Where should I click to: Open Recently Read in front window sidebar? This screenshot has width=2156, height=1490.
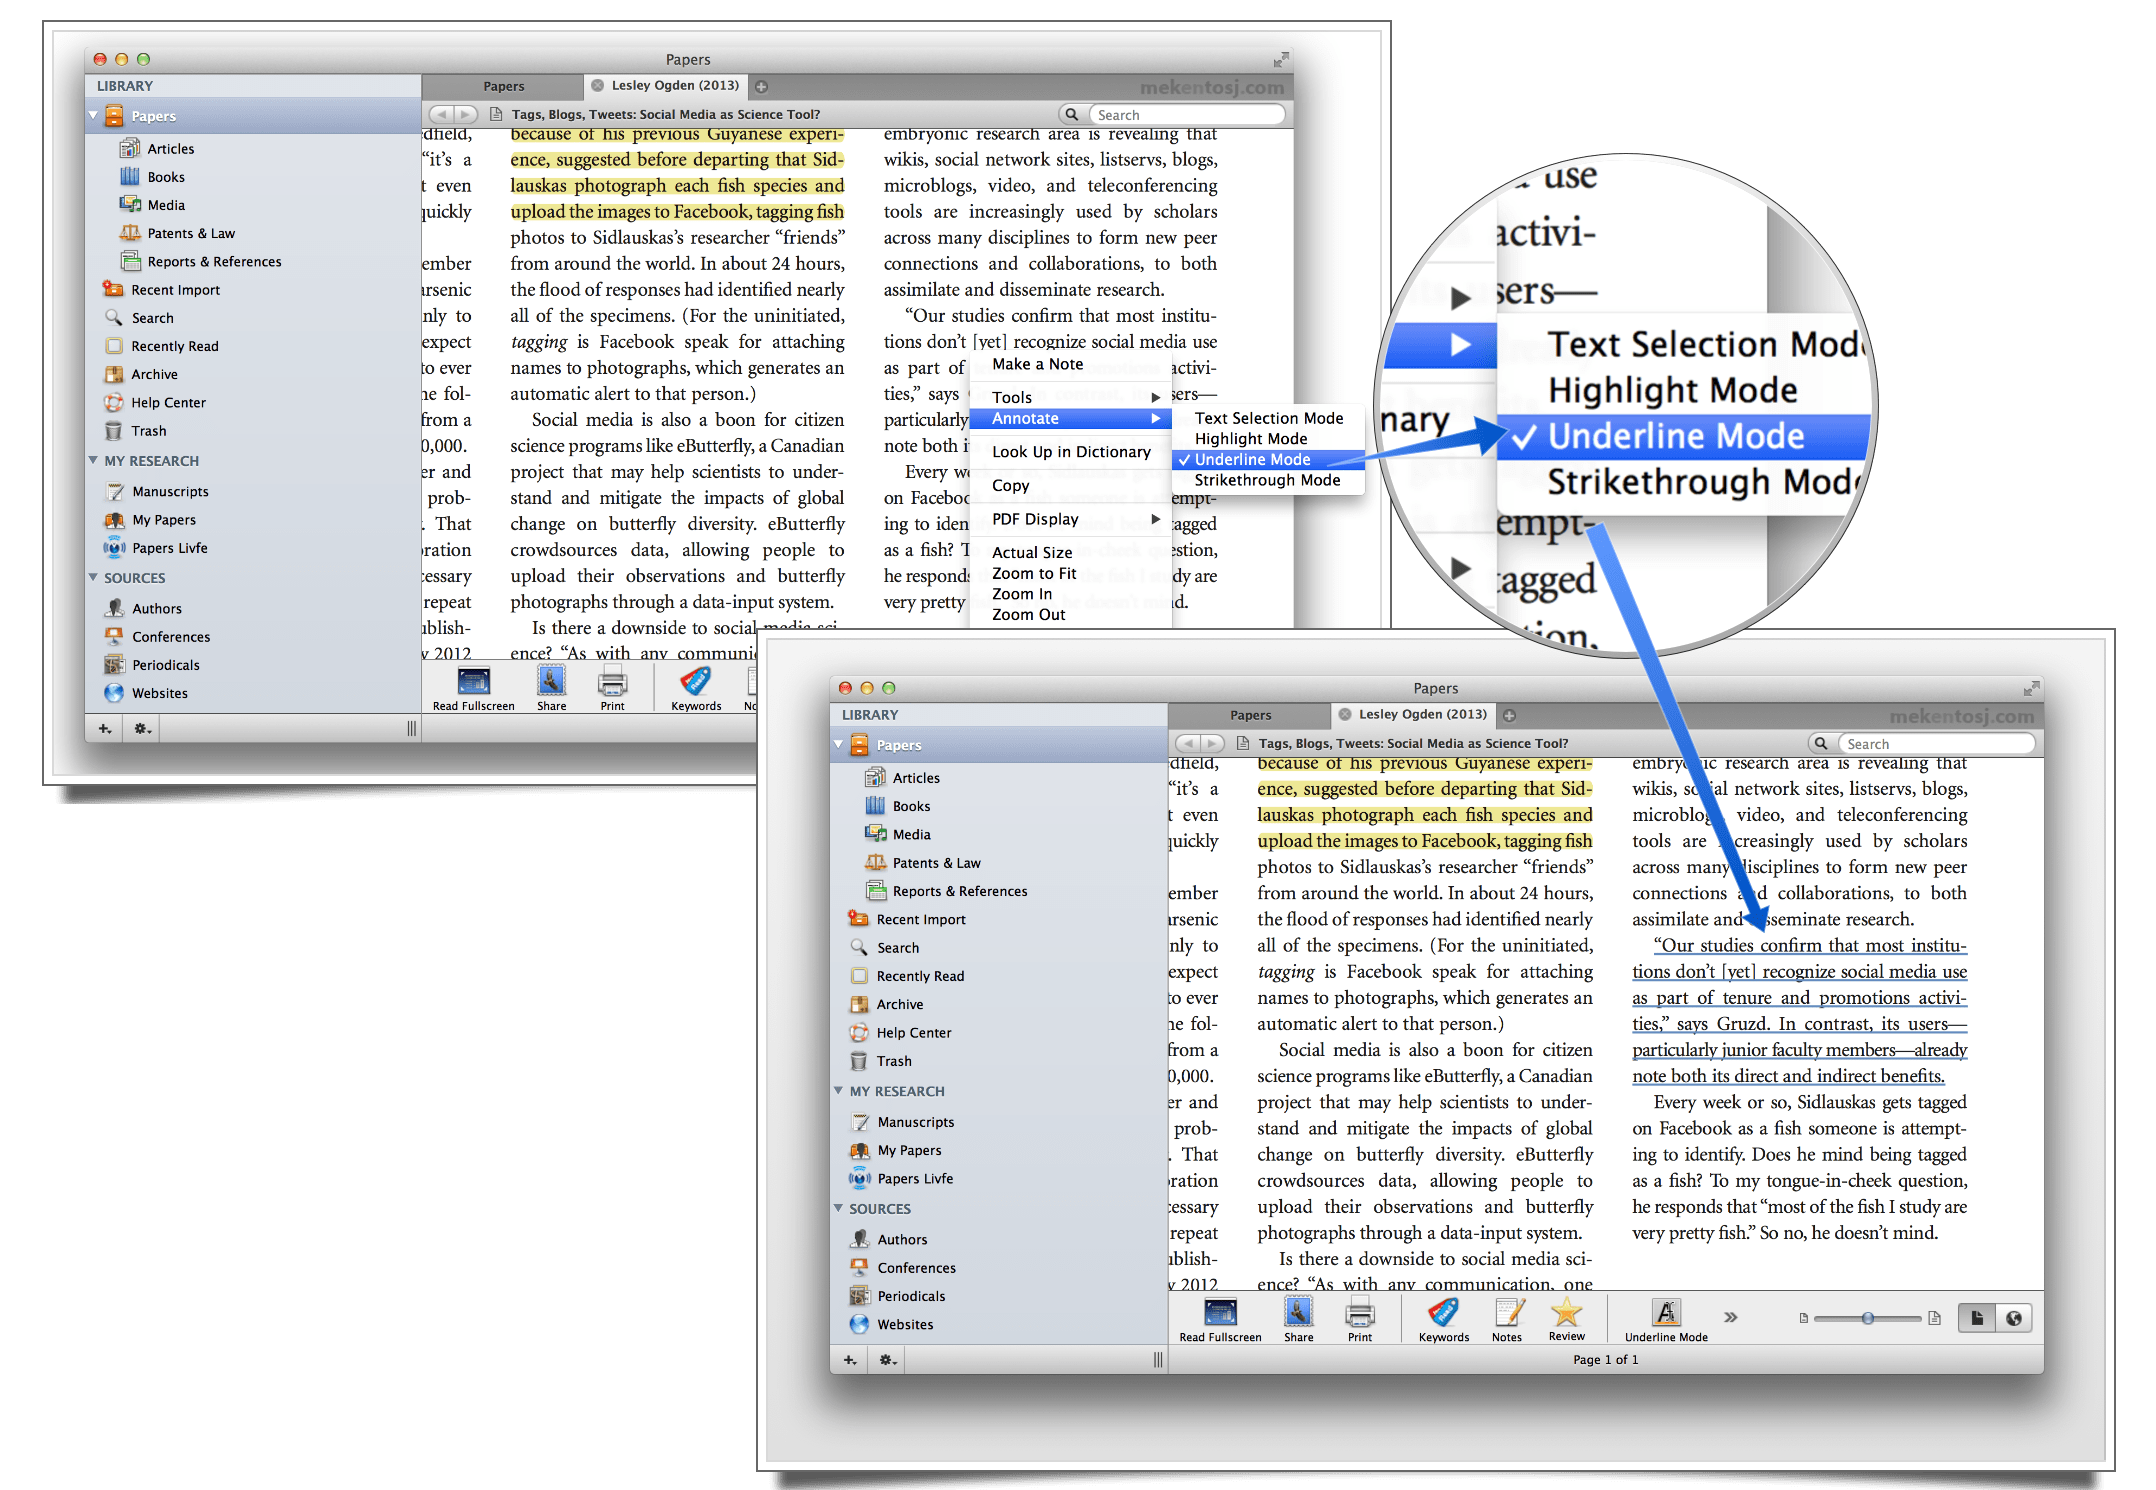920,975
